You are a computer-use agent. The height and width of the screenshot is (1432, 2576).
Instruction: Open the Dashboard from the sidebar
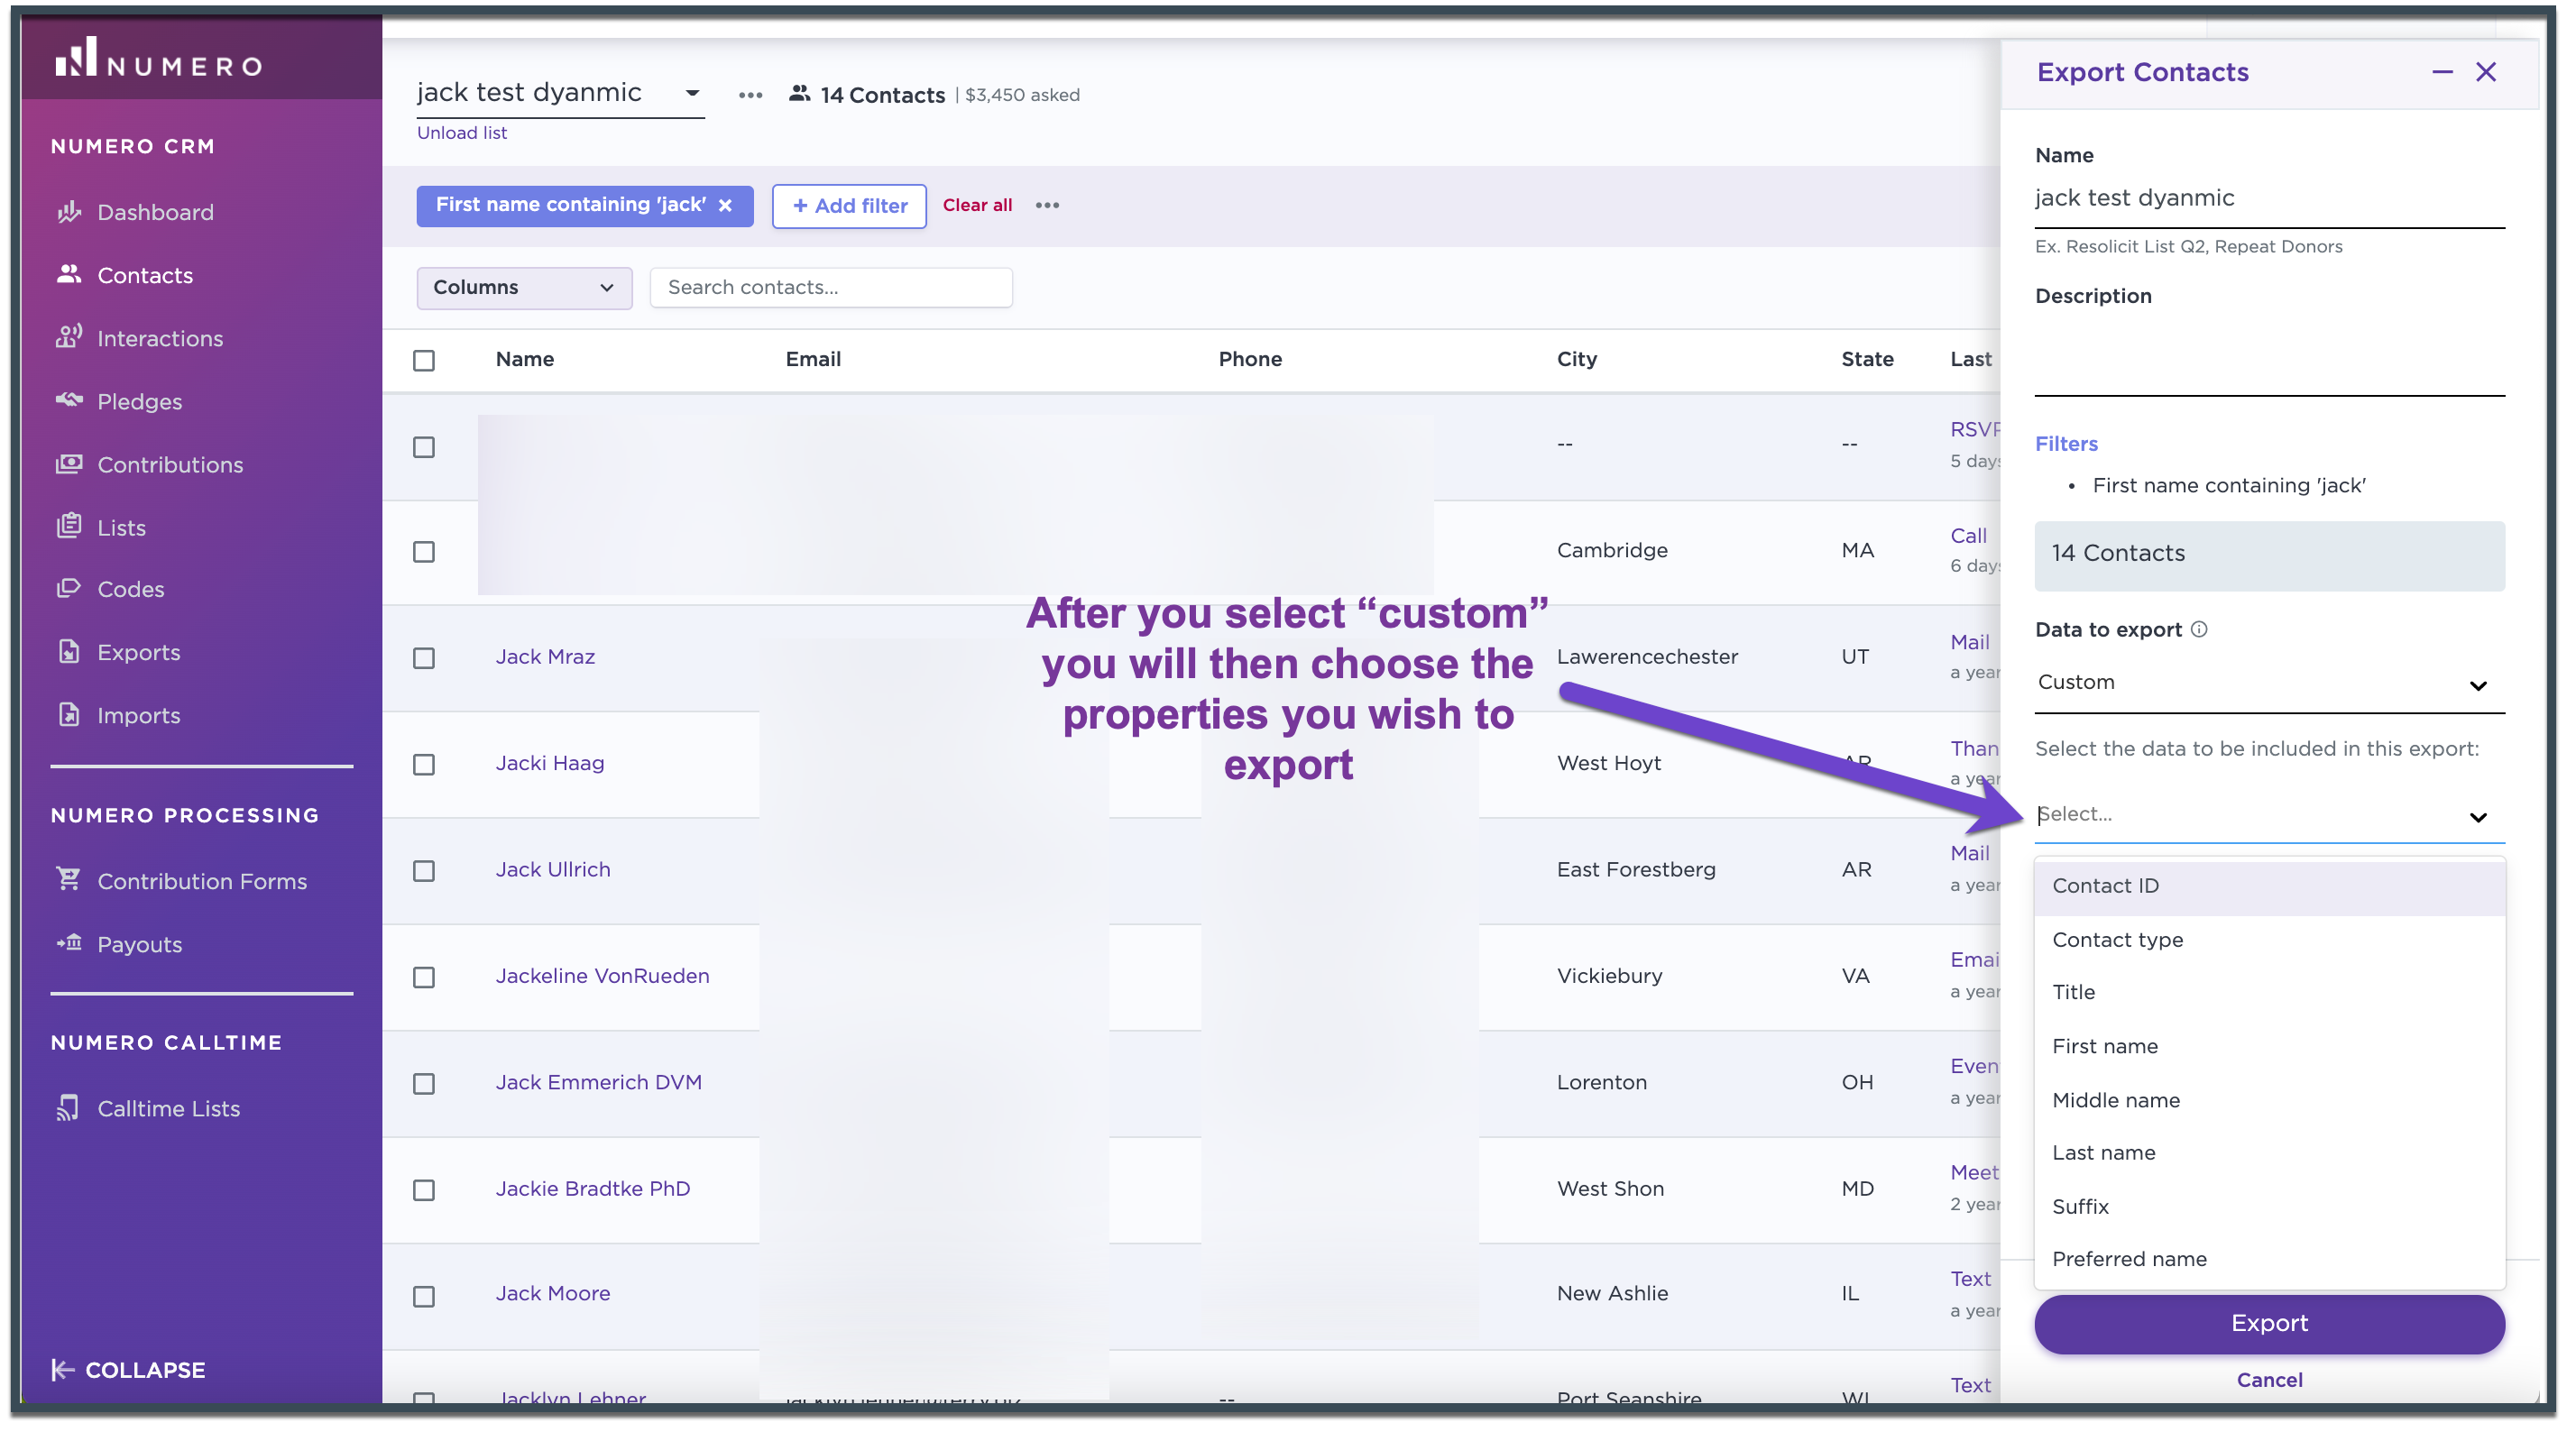coord(155,211)
